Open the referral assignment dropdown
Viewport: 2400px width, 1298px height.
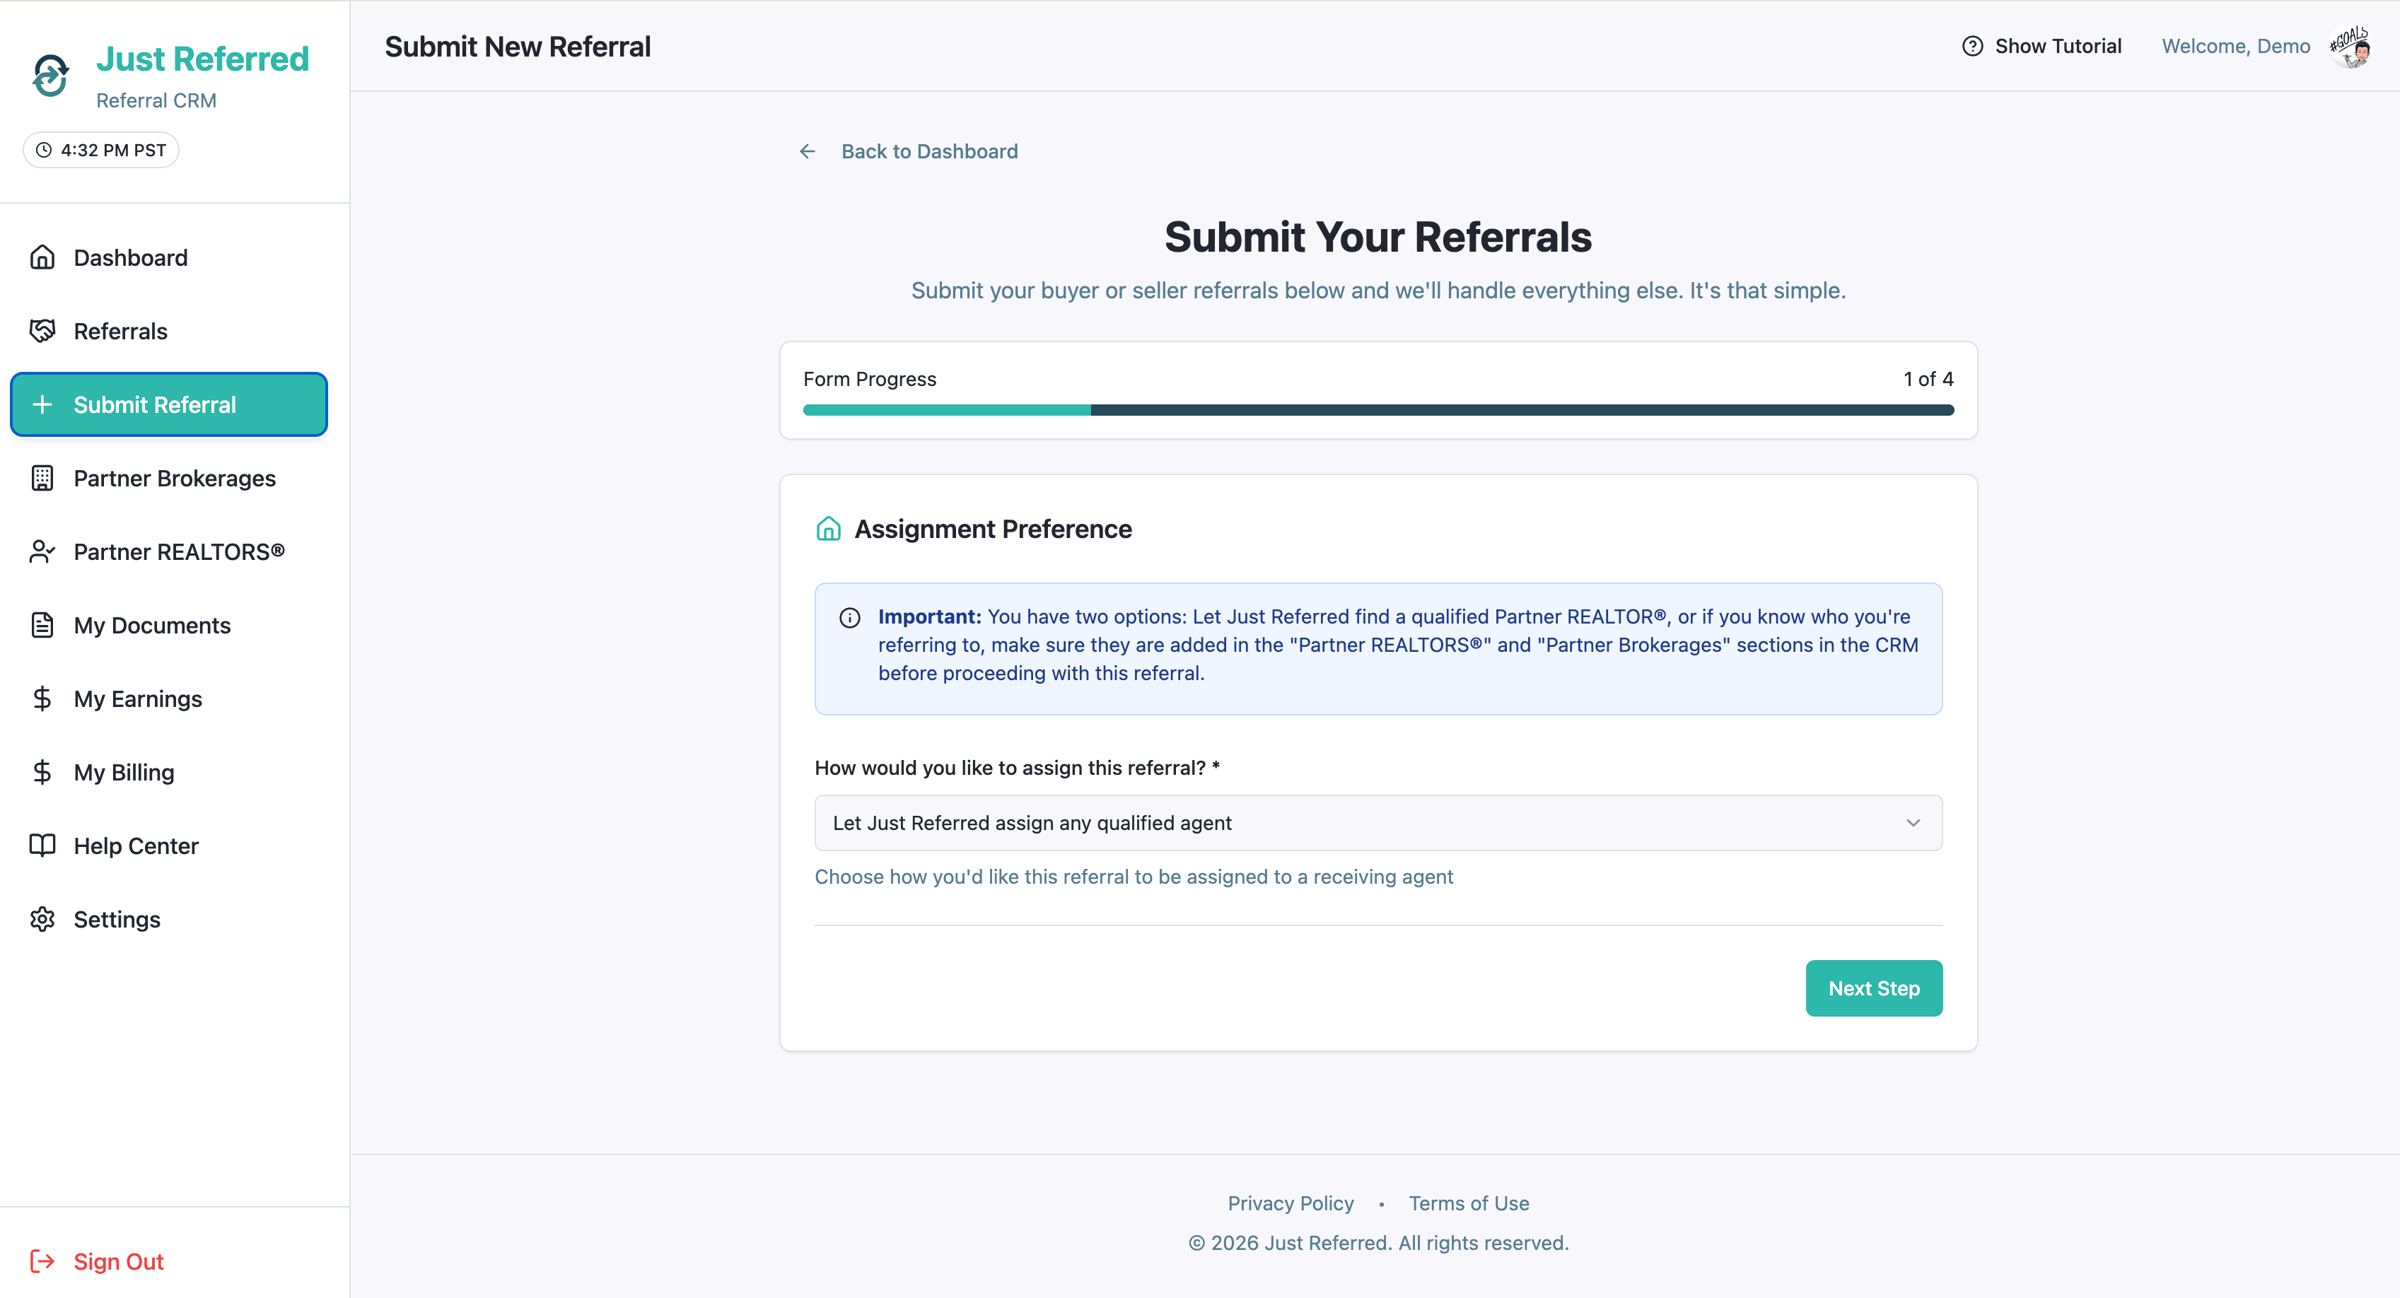[x=1377, y=822]
